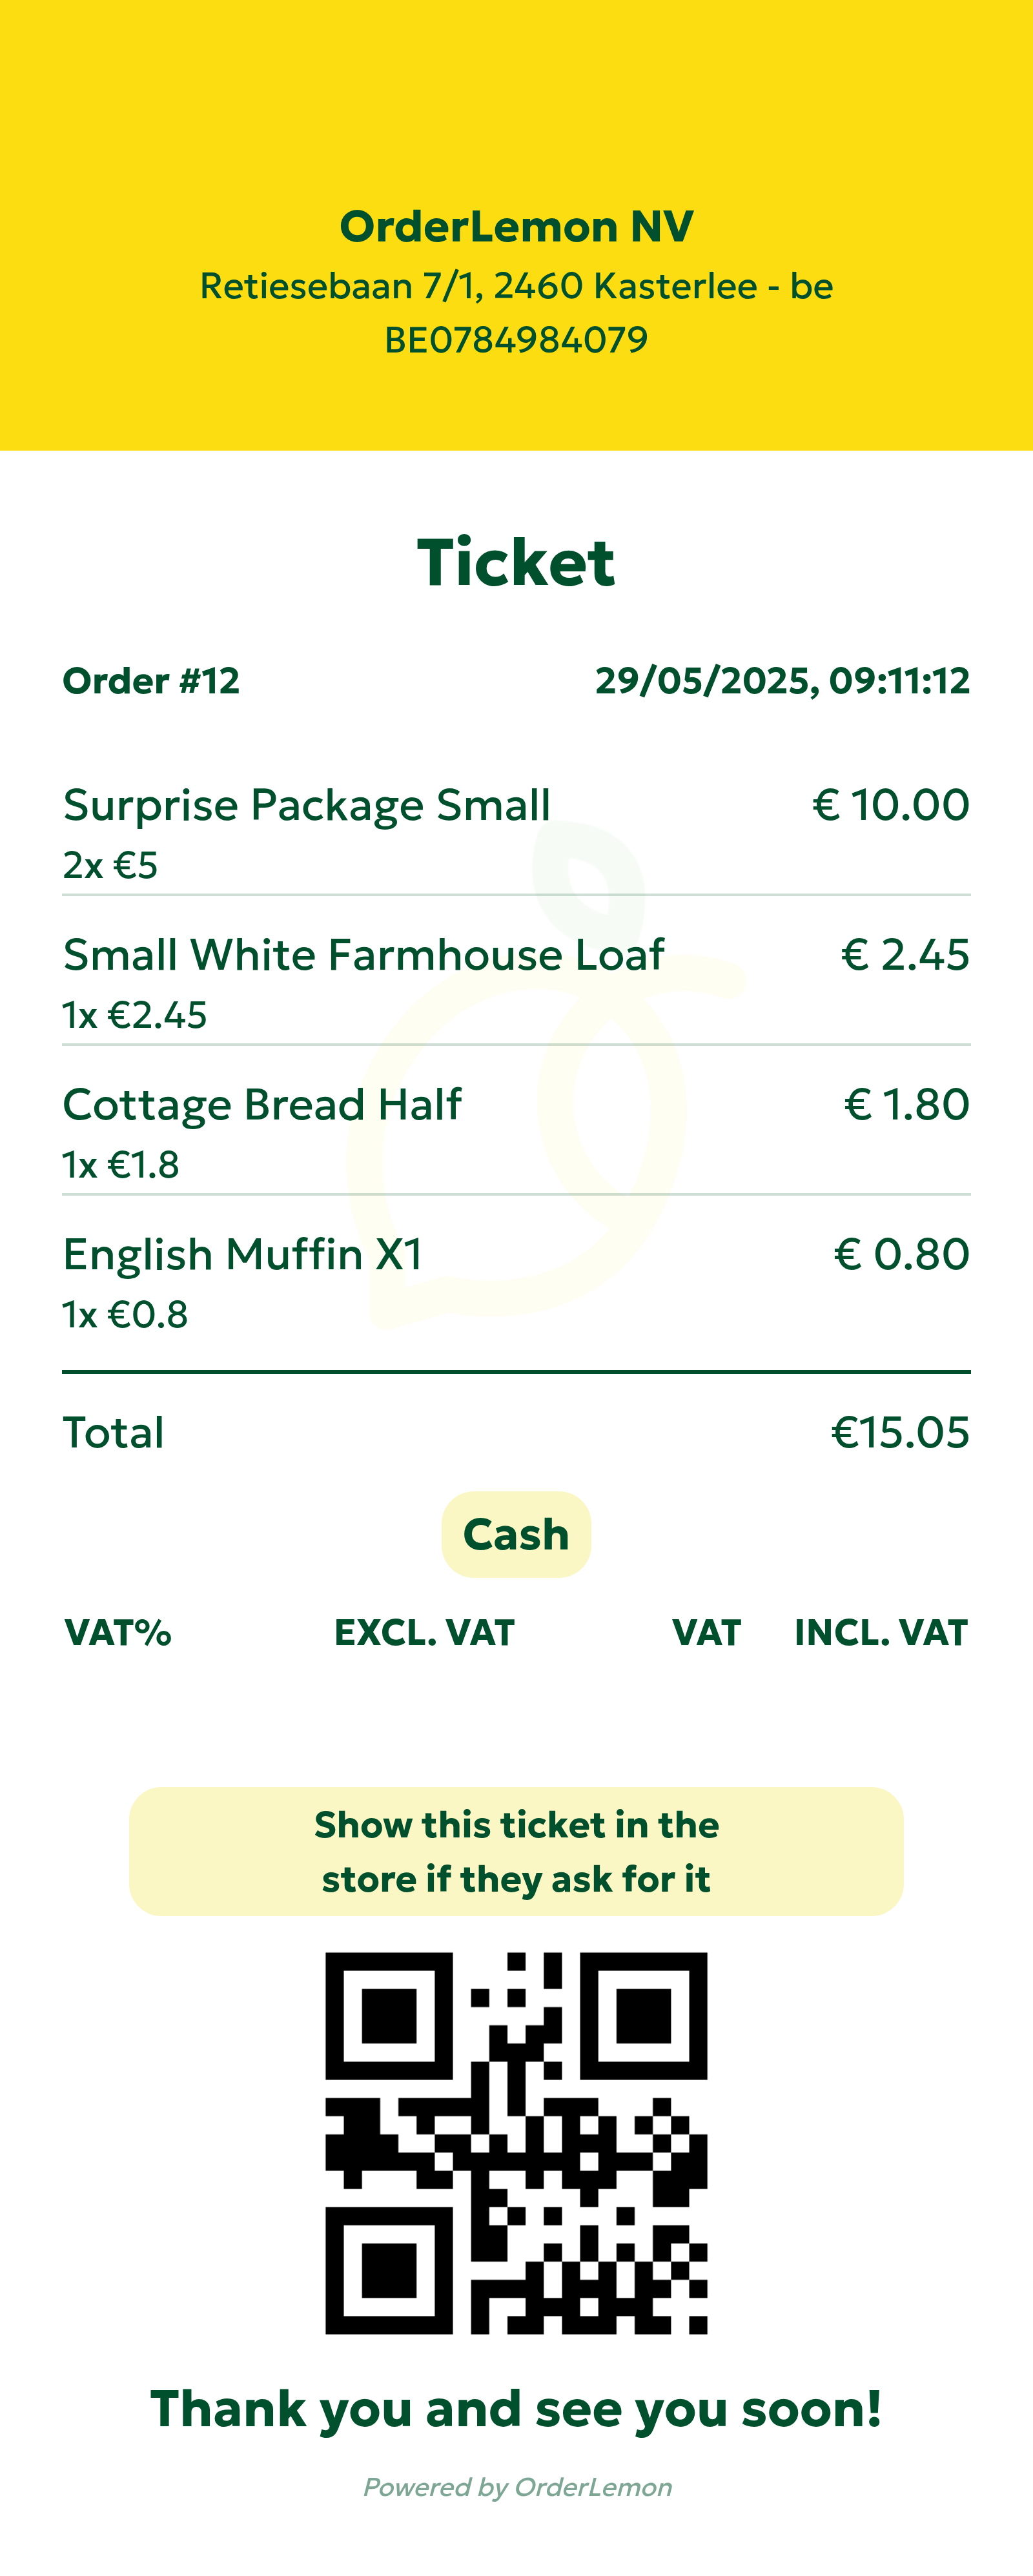Select the Surprise Package Small item
This screenshot has height=2576, width=1033.
[306, 805]
